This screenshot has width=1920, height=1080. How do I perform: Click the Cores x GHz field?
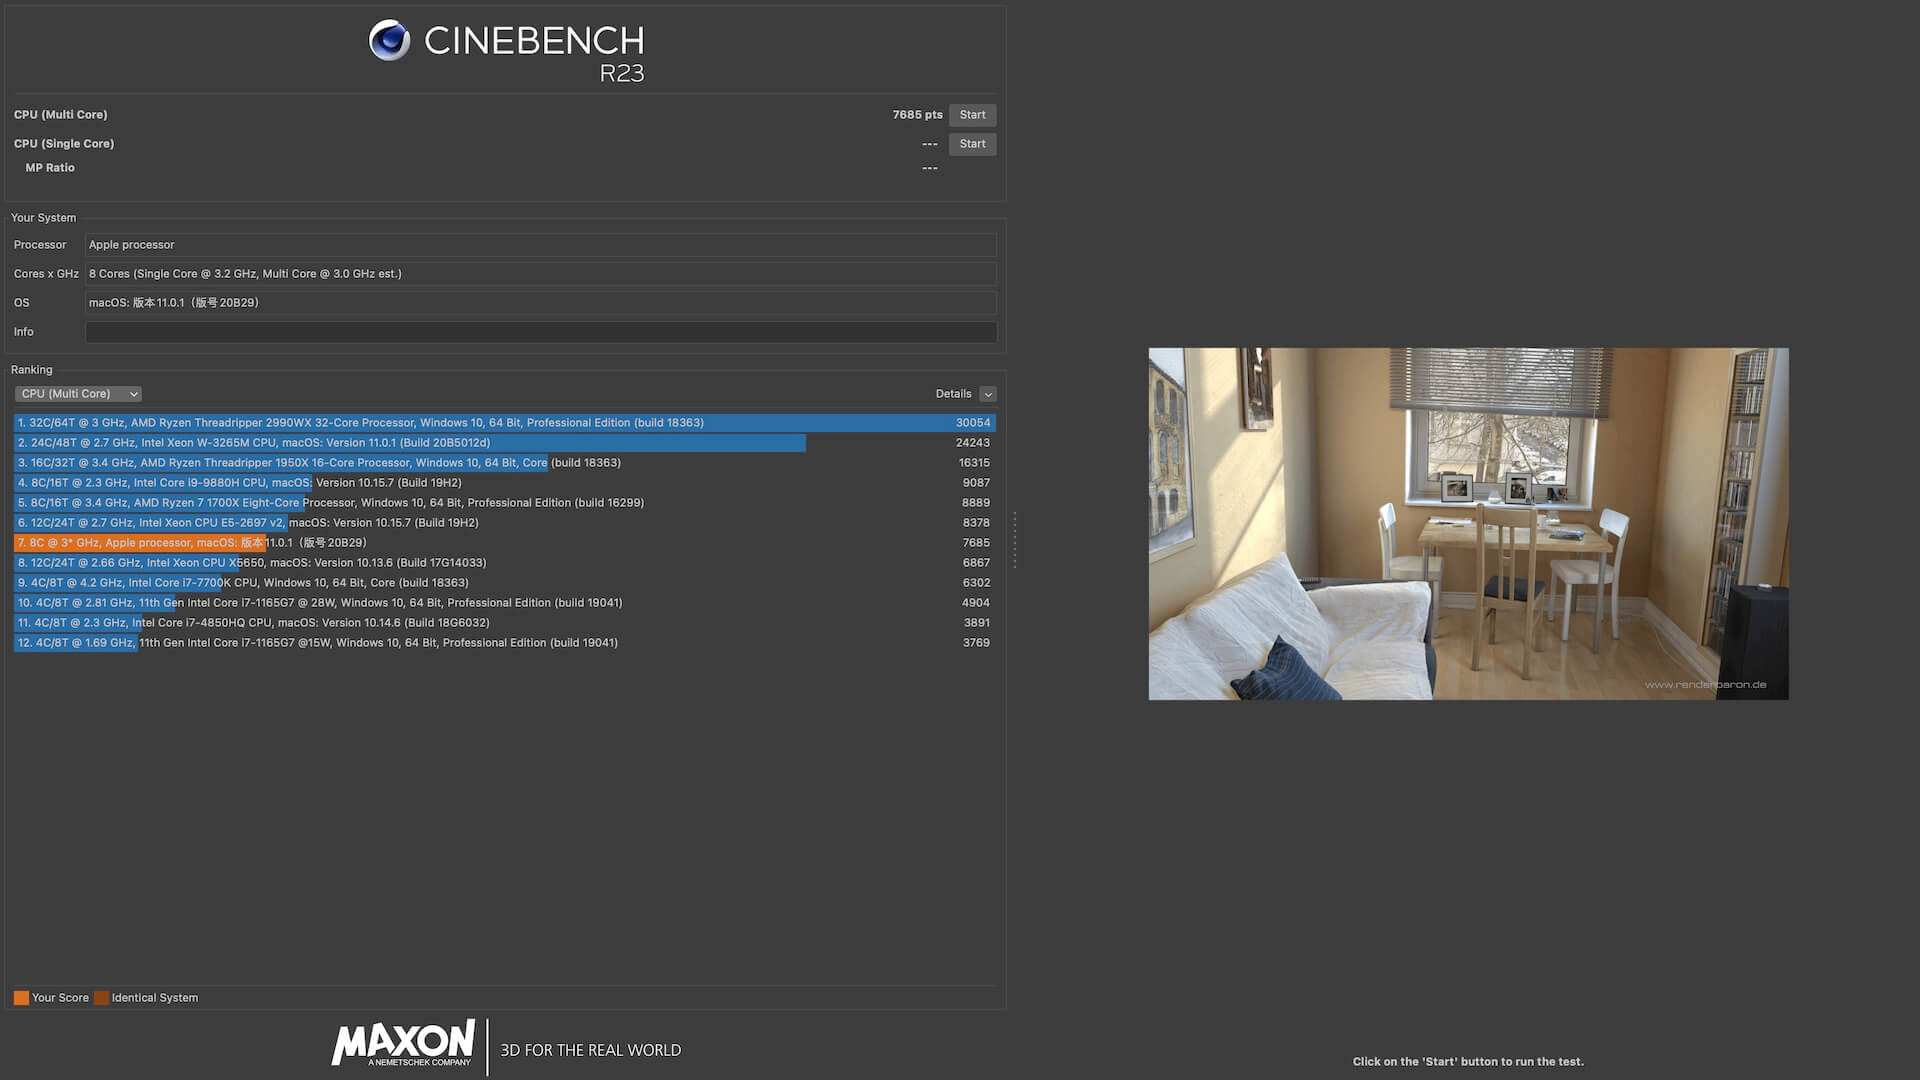541,274
